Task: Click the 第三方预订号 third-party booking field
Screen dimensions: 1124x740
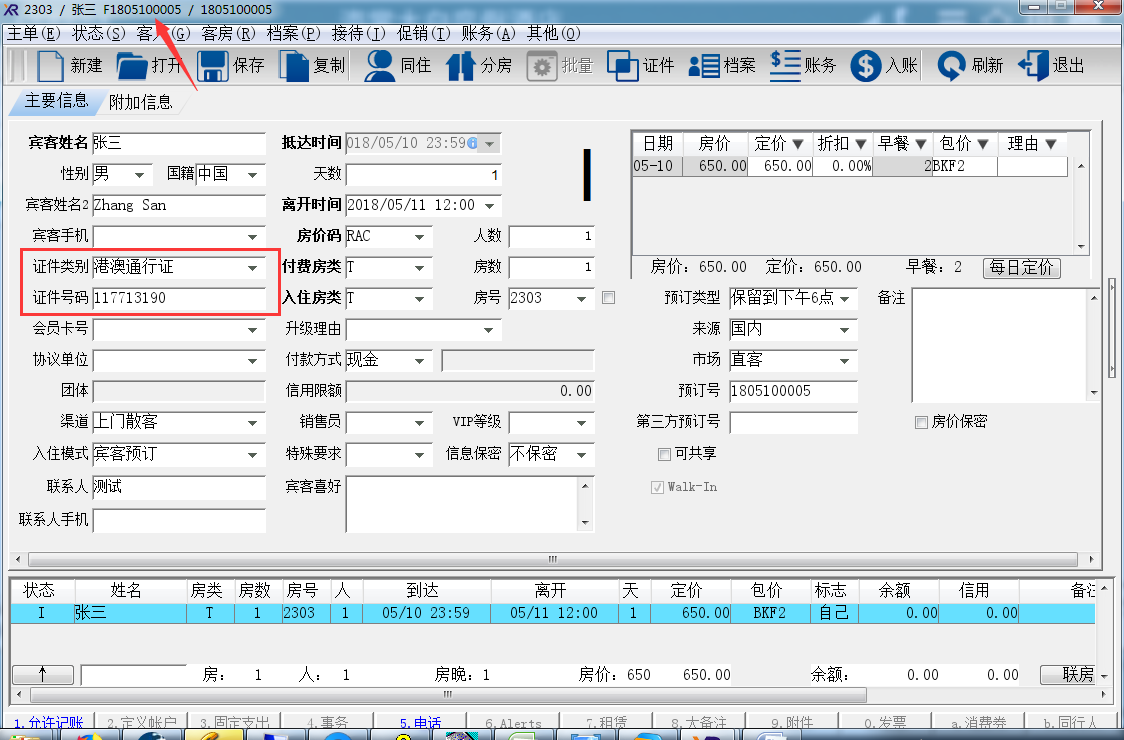Action: pos(794,423)
